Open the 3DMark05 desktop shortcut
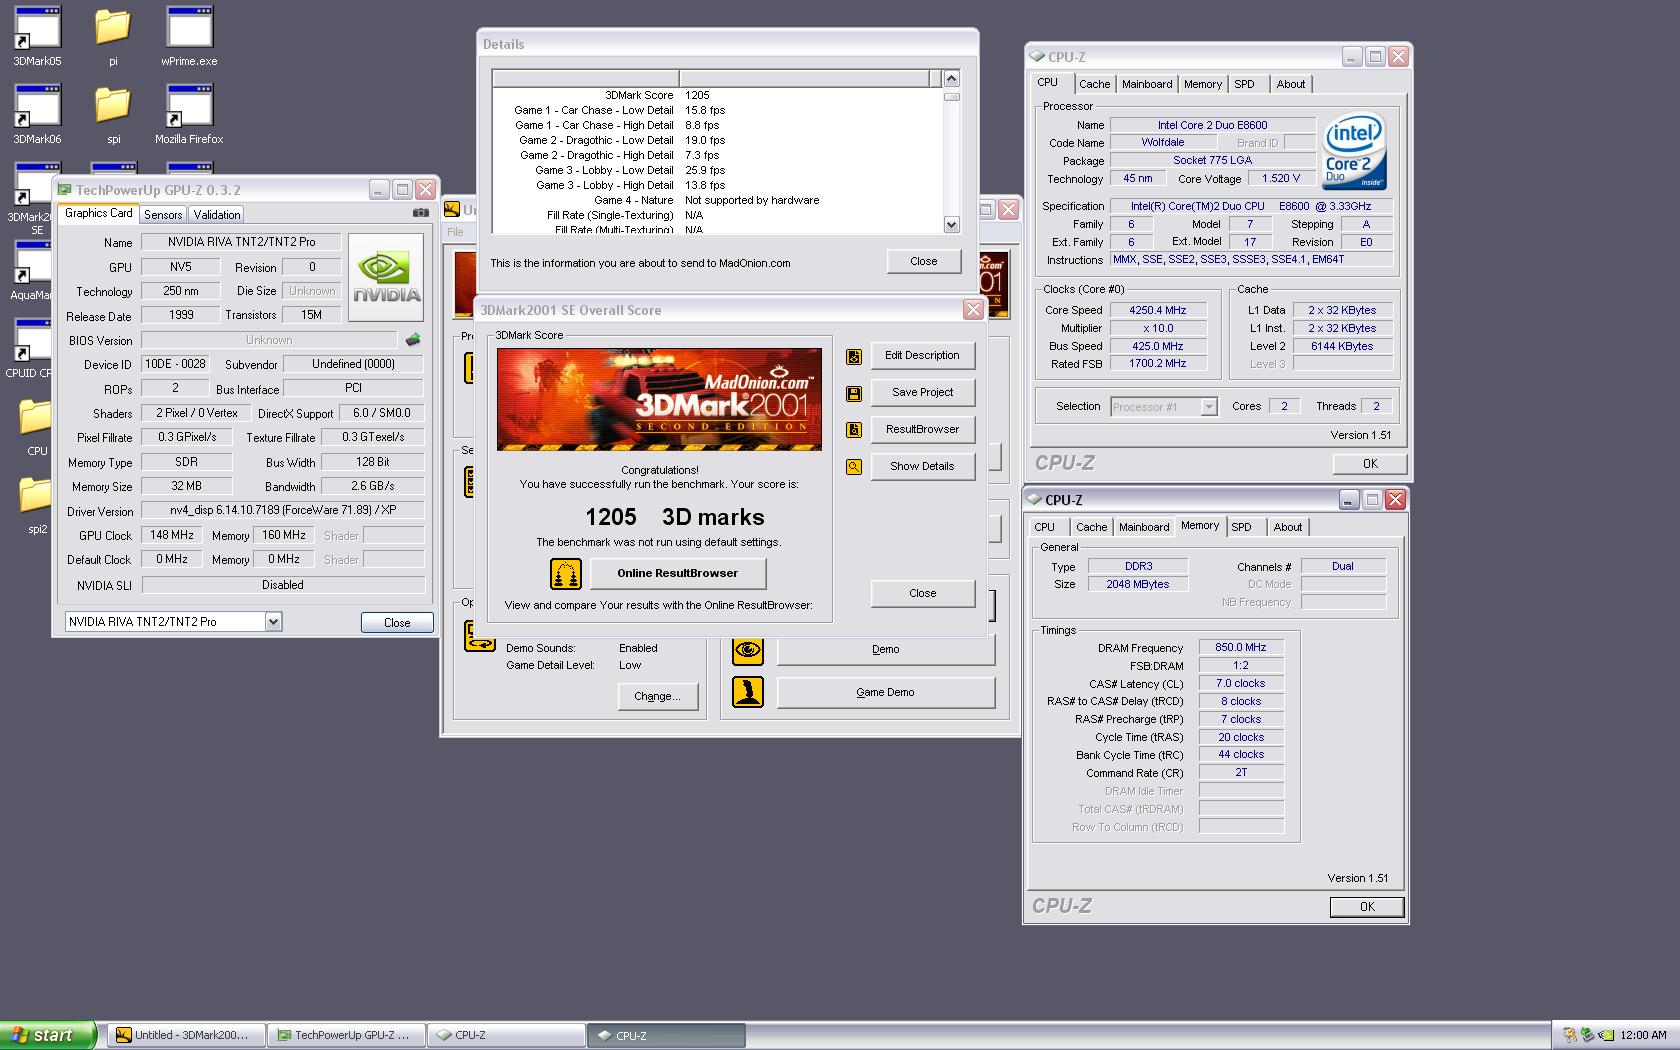 37,36
